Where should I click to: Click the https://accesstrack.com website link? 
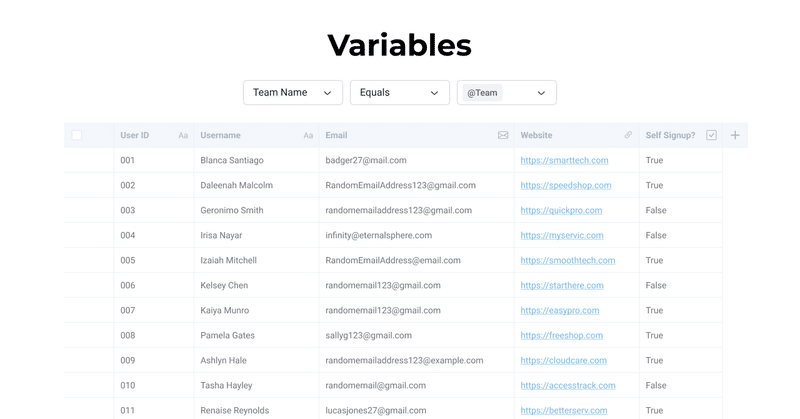[x=568, y=385]
